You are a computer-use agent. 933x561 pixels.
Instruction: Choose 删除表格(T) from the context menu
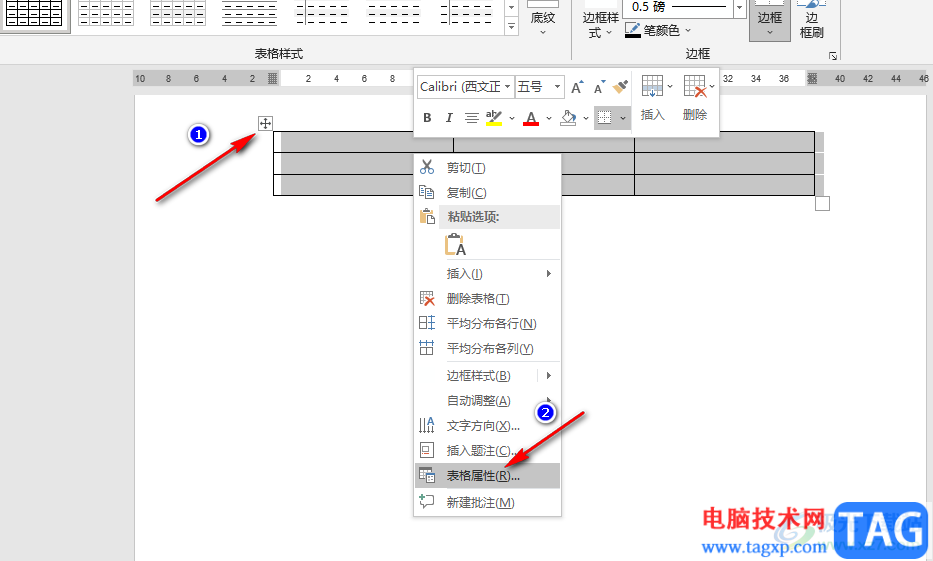(487, 299)
